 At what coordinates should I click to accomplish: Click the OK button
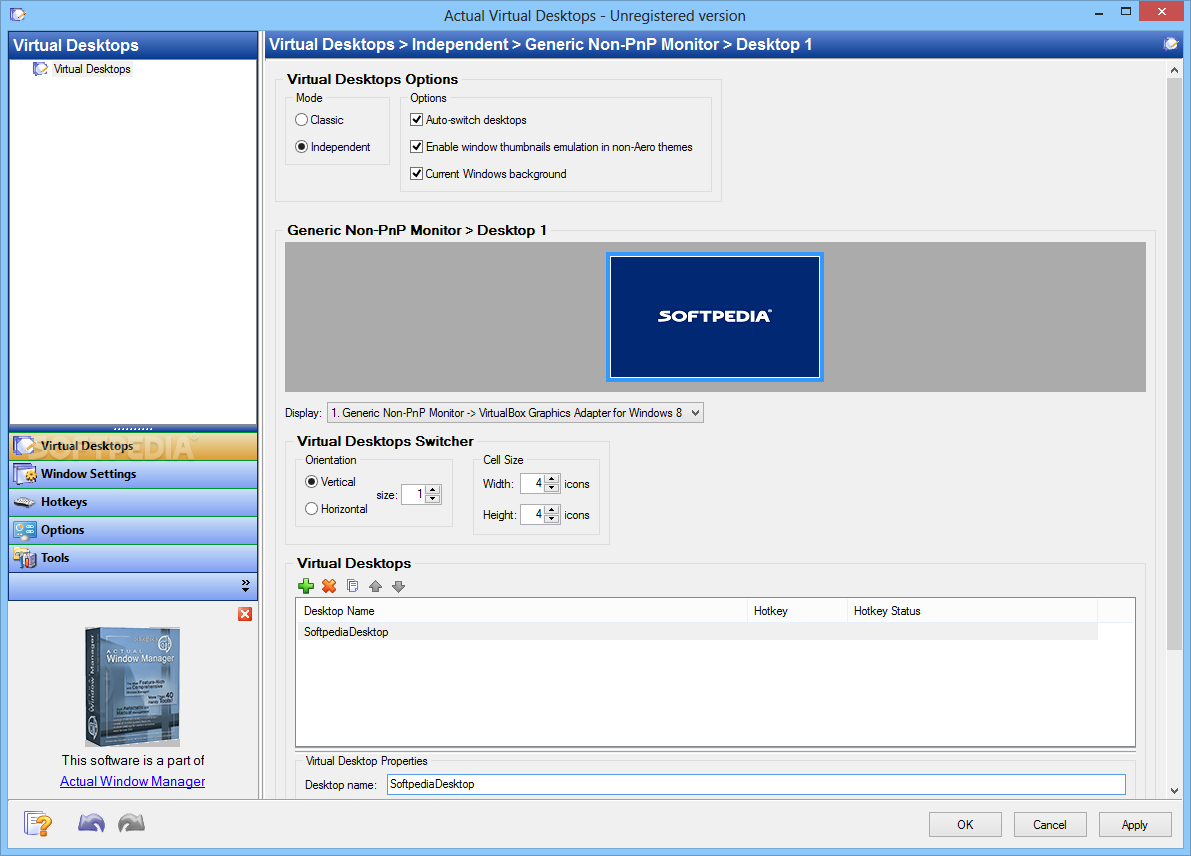coord(965,824)
